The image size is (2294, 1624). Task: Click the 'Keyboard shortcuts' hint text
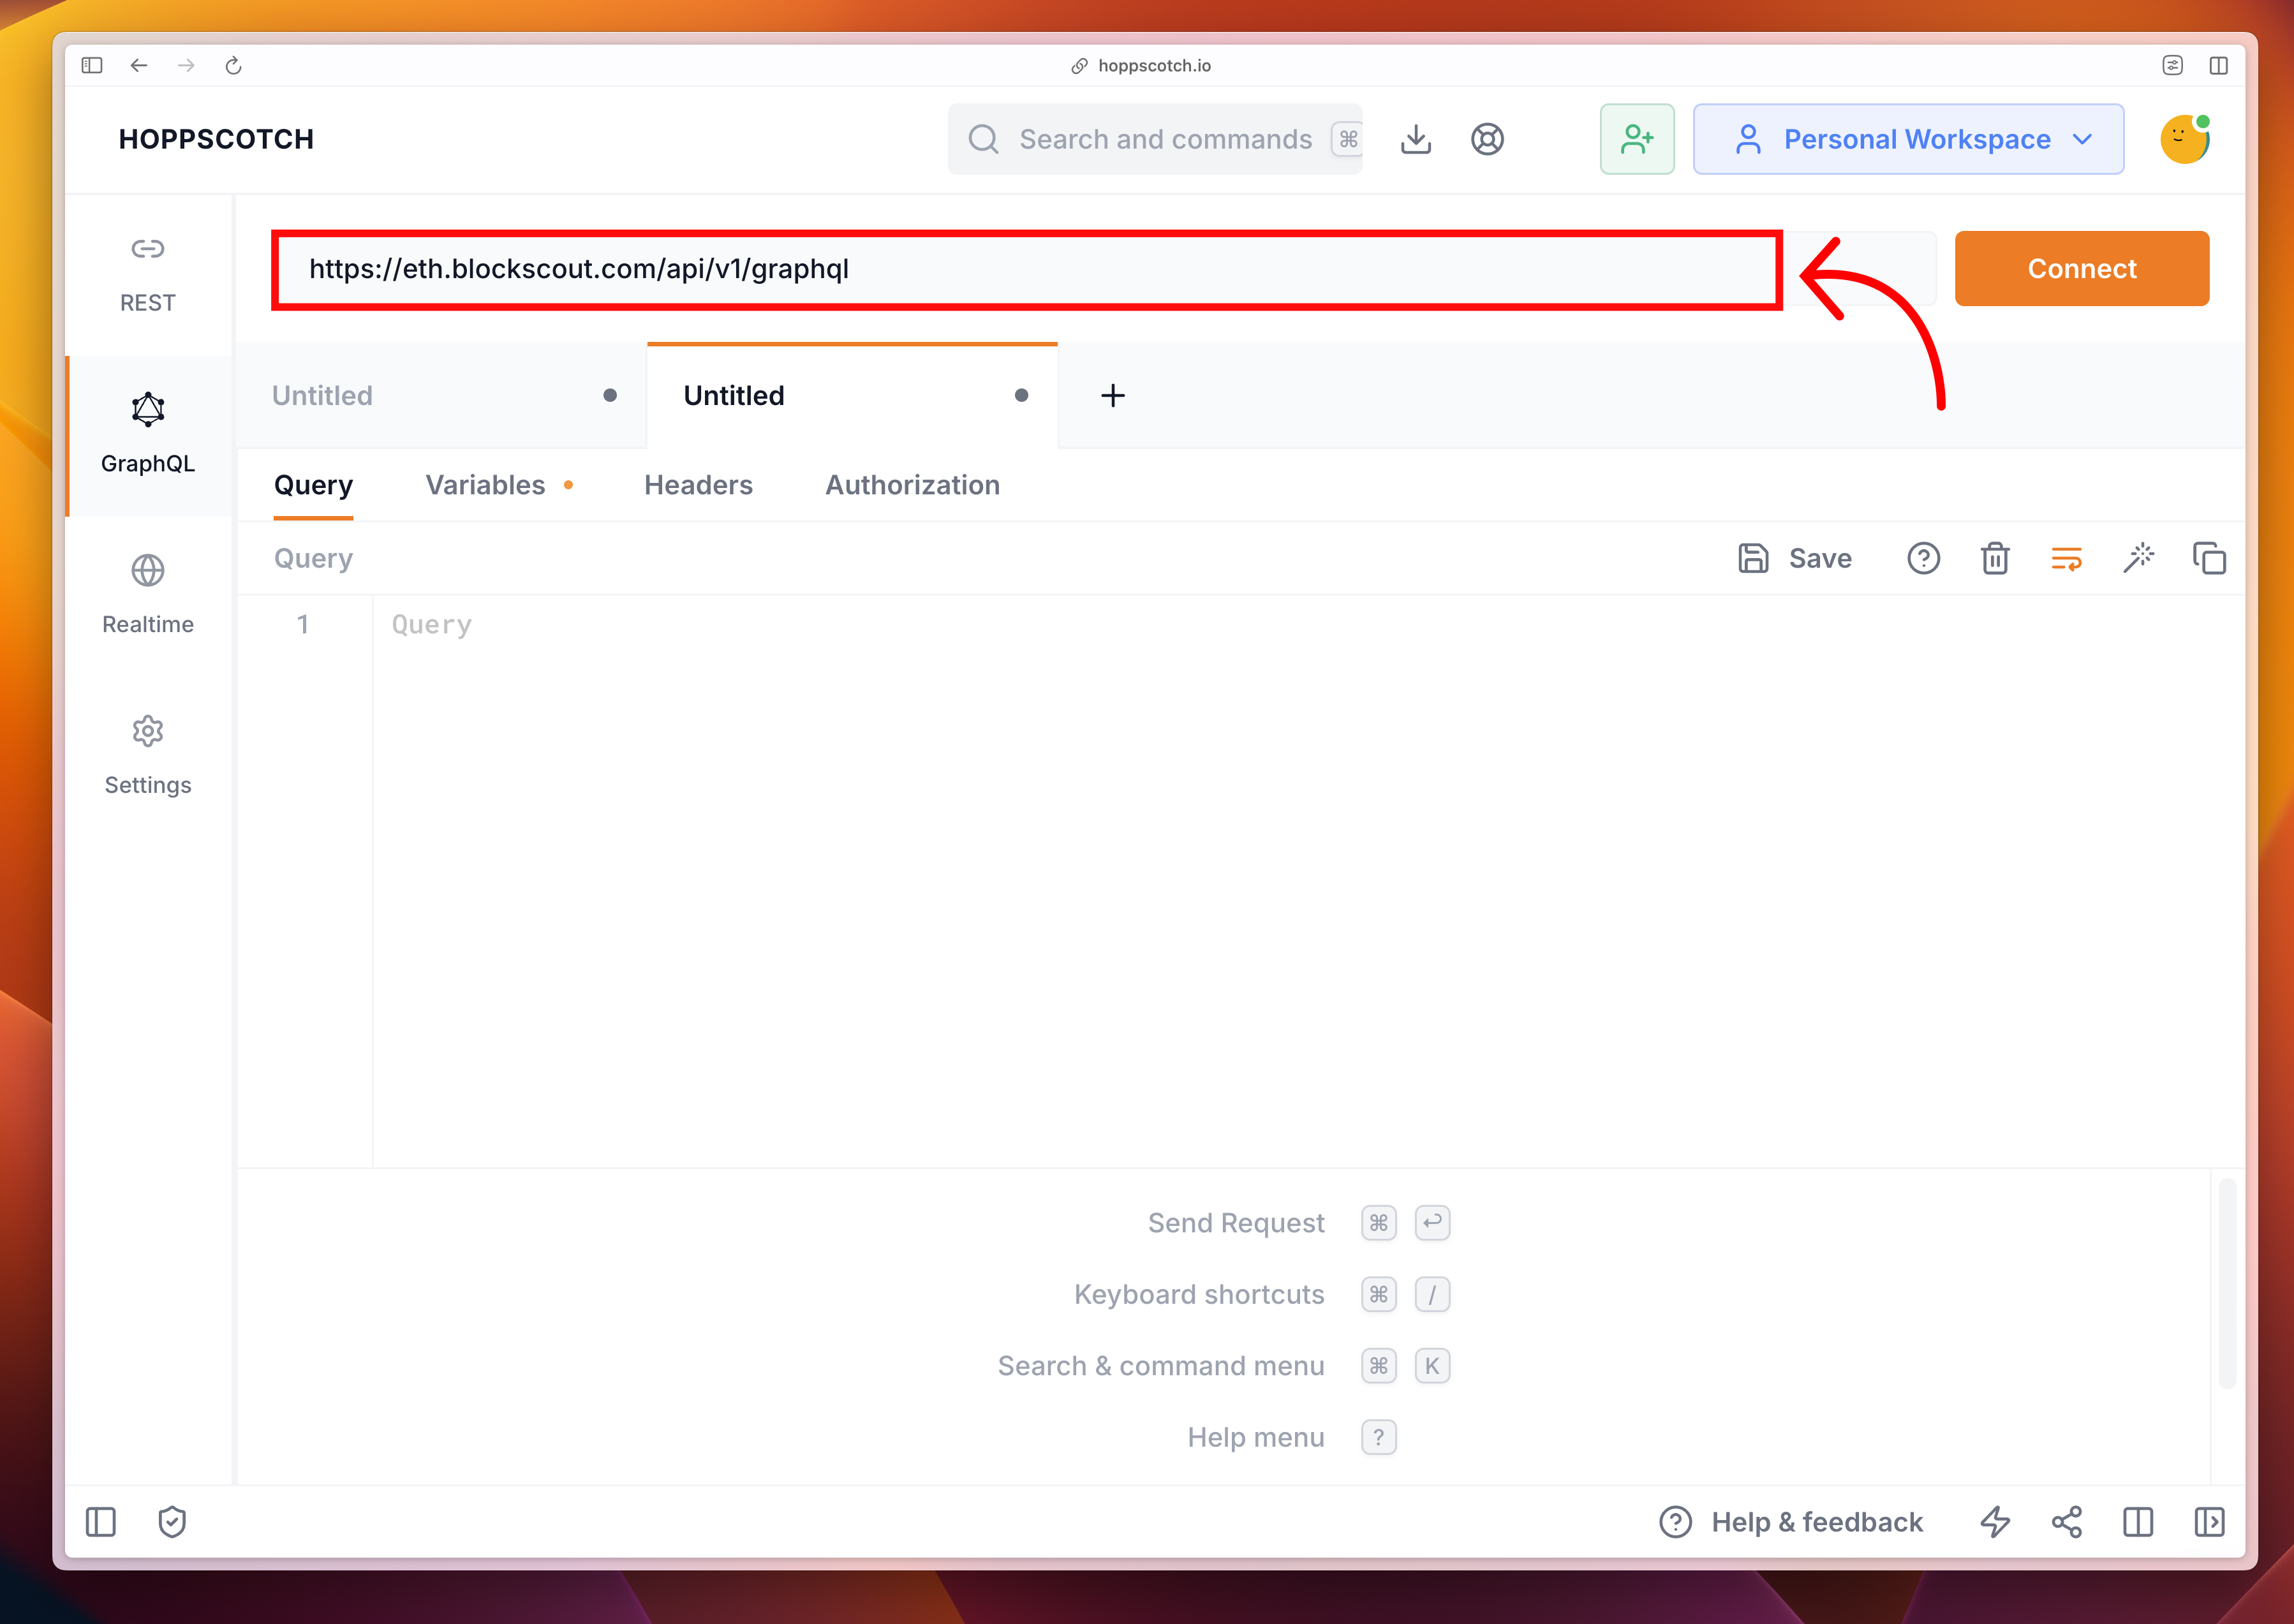click(1199, 1294)
